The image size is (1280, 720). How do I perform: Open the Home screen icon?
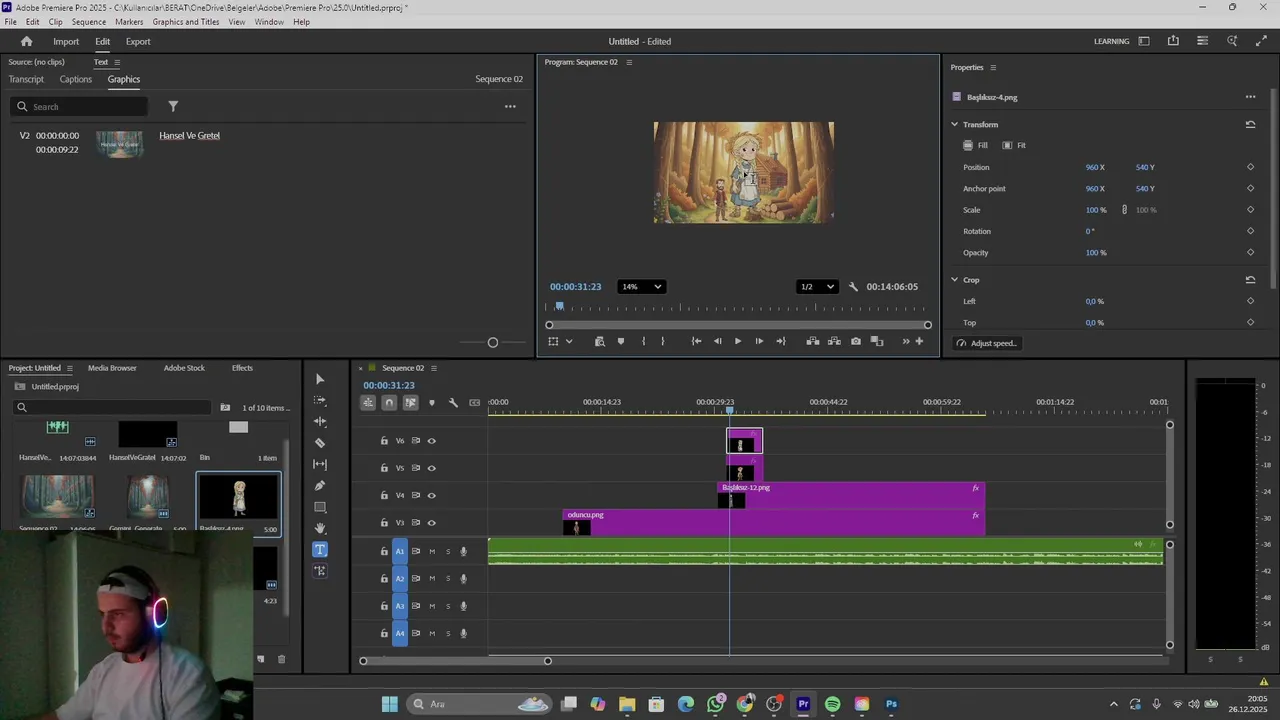(27, 41)
